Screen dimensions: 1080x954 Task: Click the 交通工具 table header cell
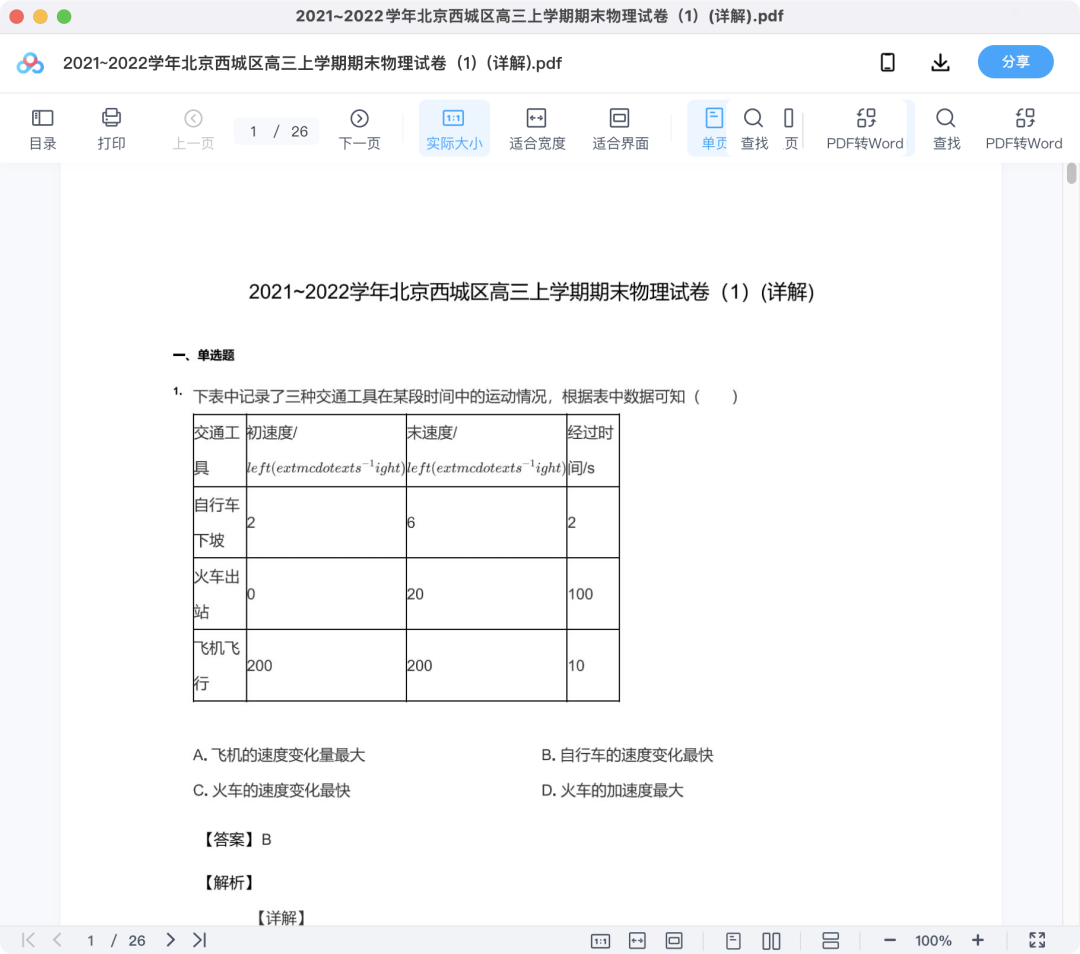tap(219, 450)
